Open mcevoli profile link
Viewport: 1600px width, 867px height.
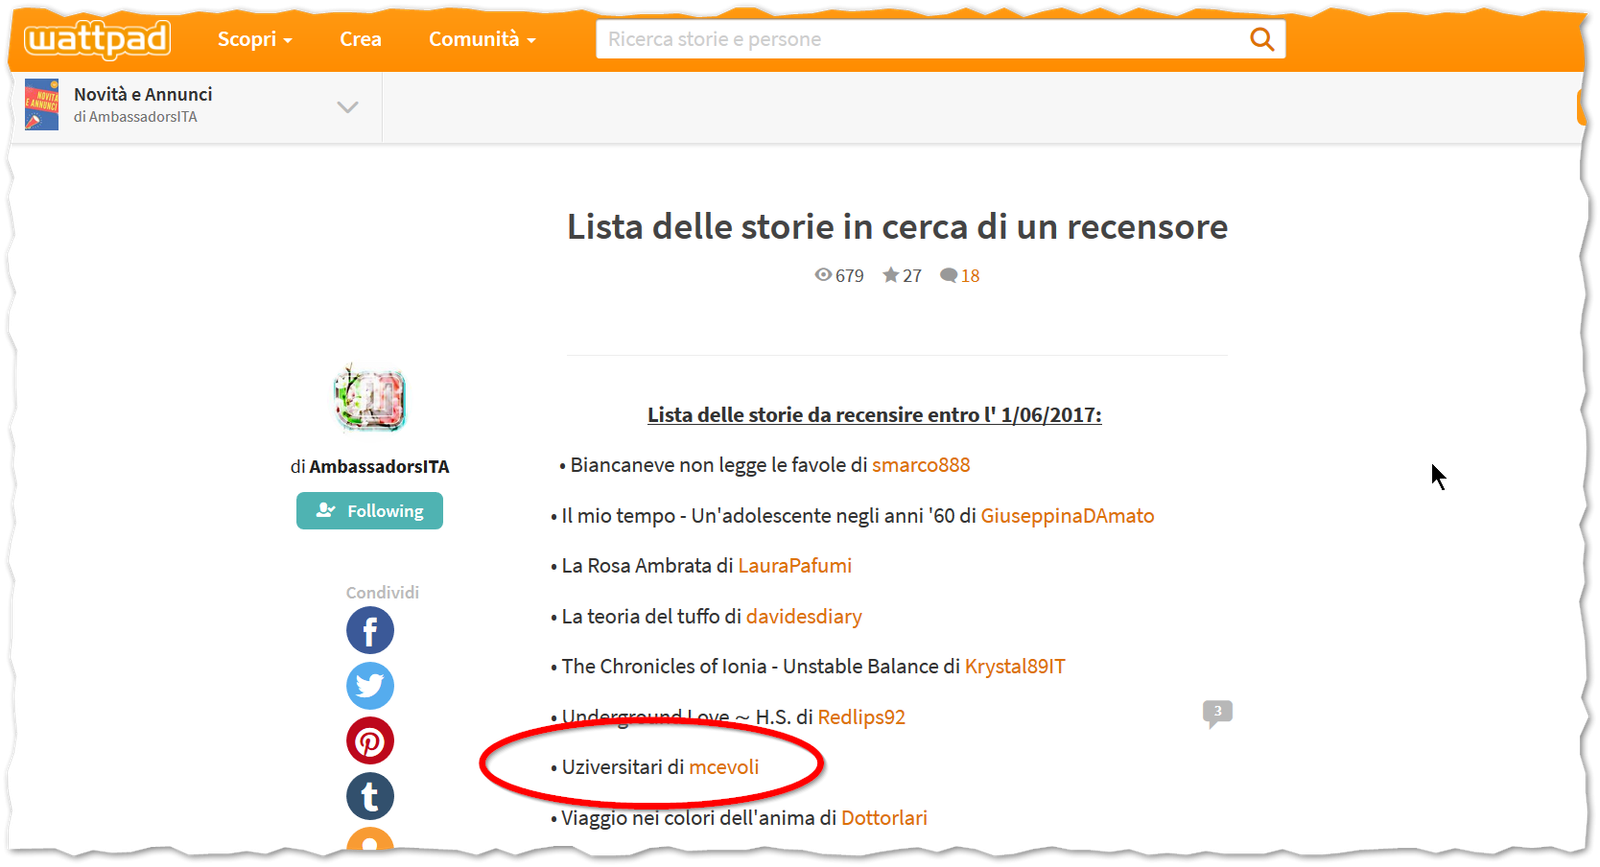point(724,767)
